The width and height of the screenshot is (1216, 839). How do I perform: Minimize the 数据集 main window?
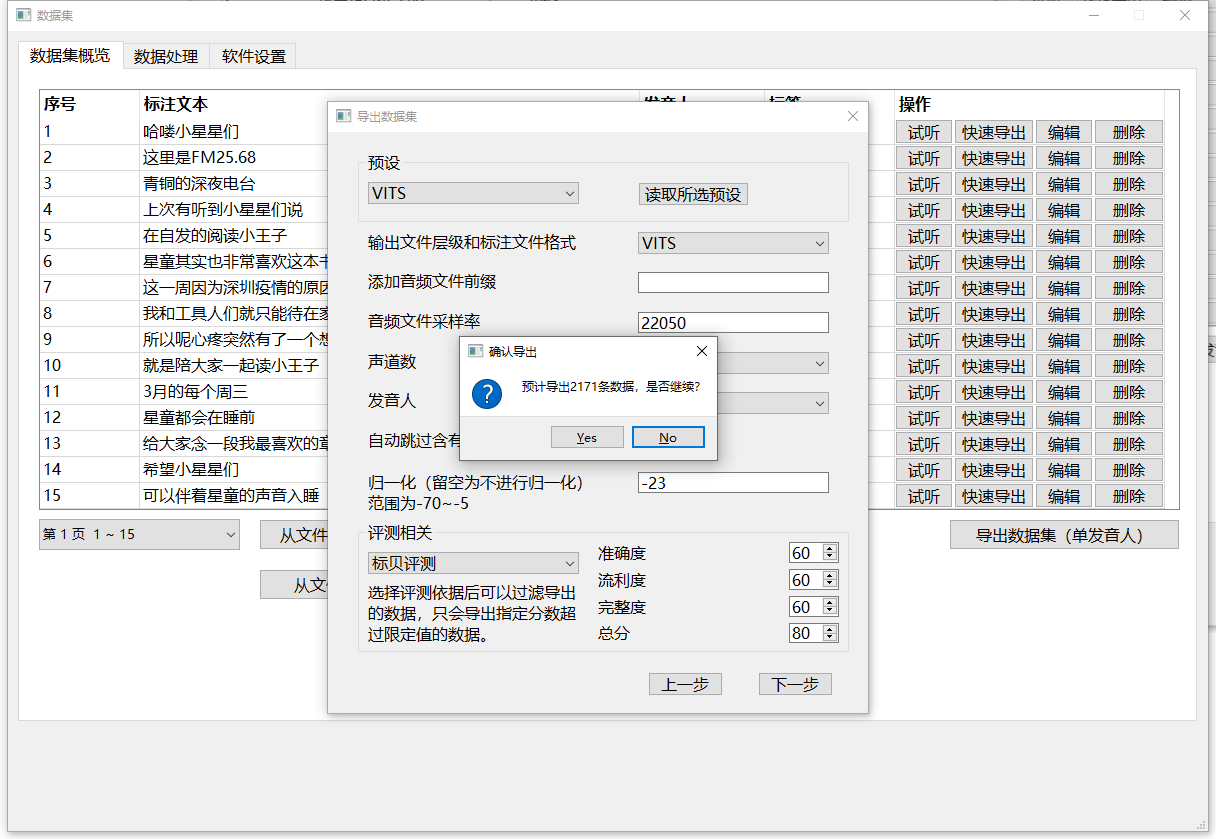[1092, 15]
